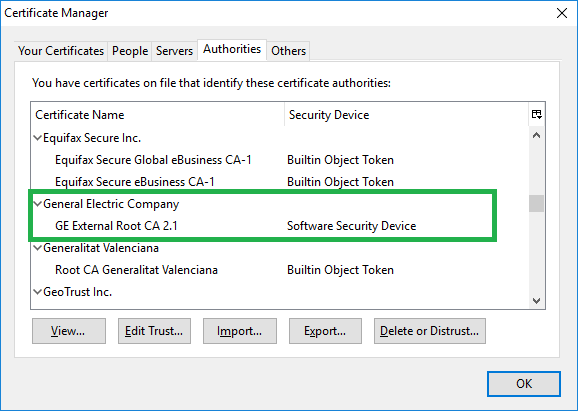Click scrollbar down arrow in certificate list
The width and height of the screenshot is (578, 411).
click(537, 301)
